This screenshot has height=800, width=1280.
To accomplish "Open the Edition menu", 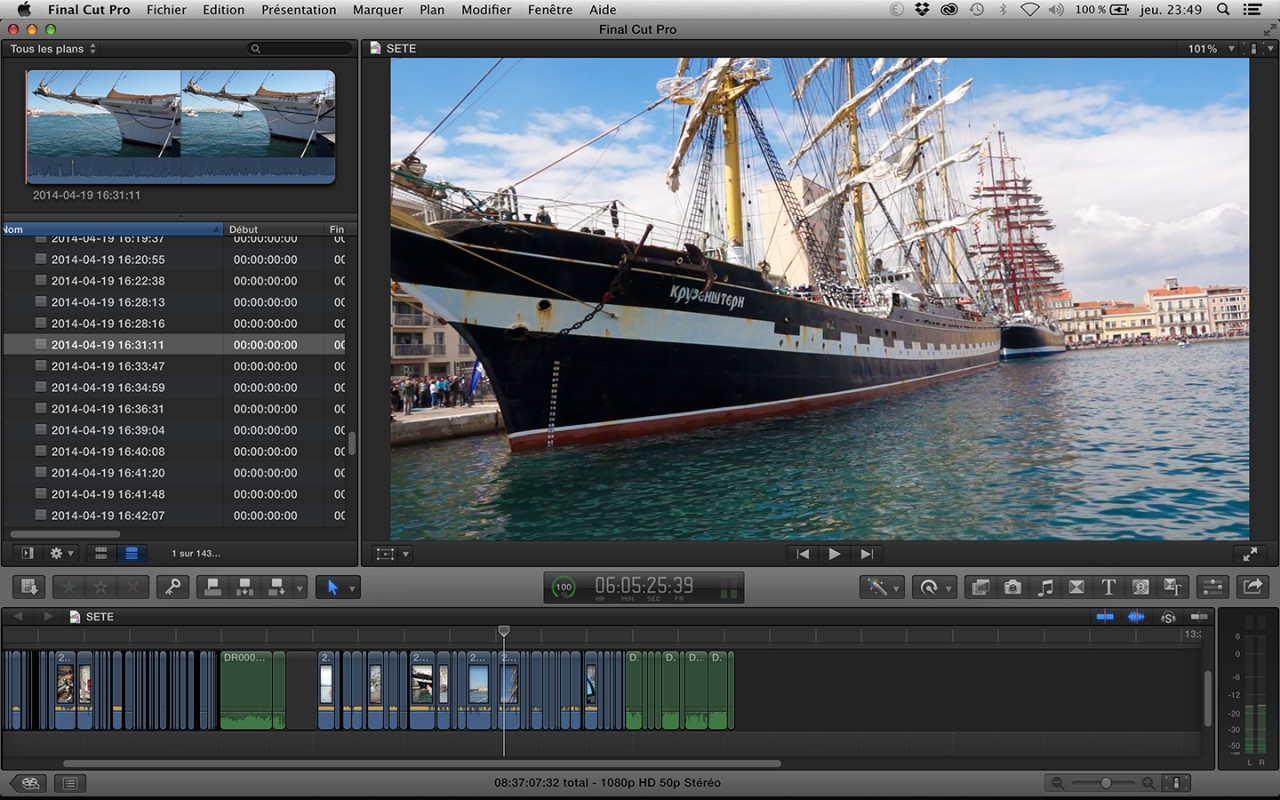I will (x=223, y=10).
